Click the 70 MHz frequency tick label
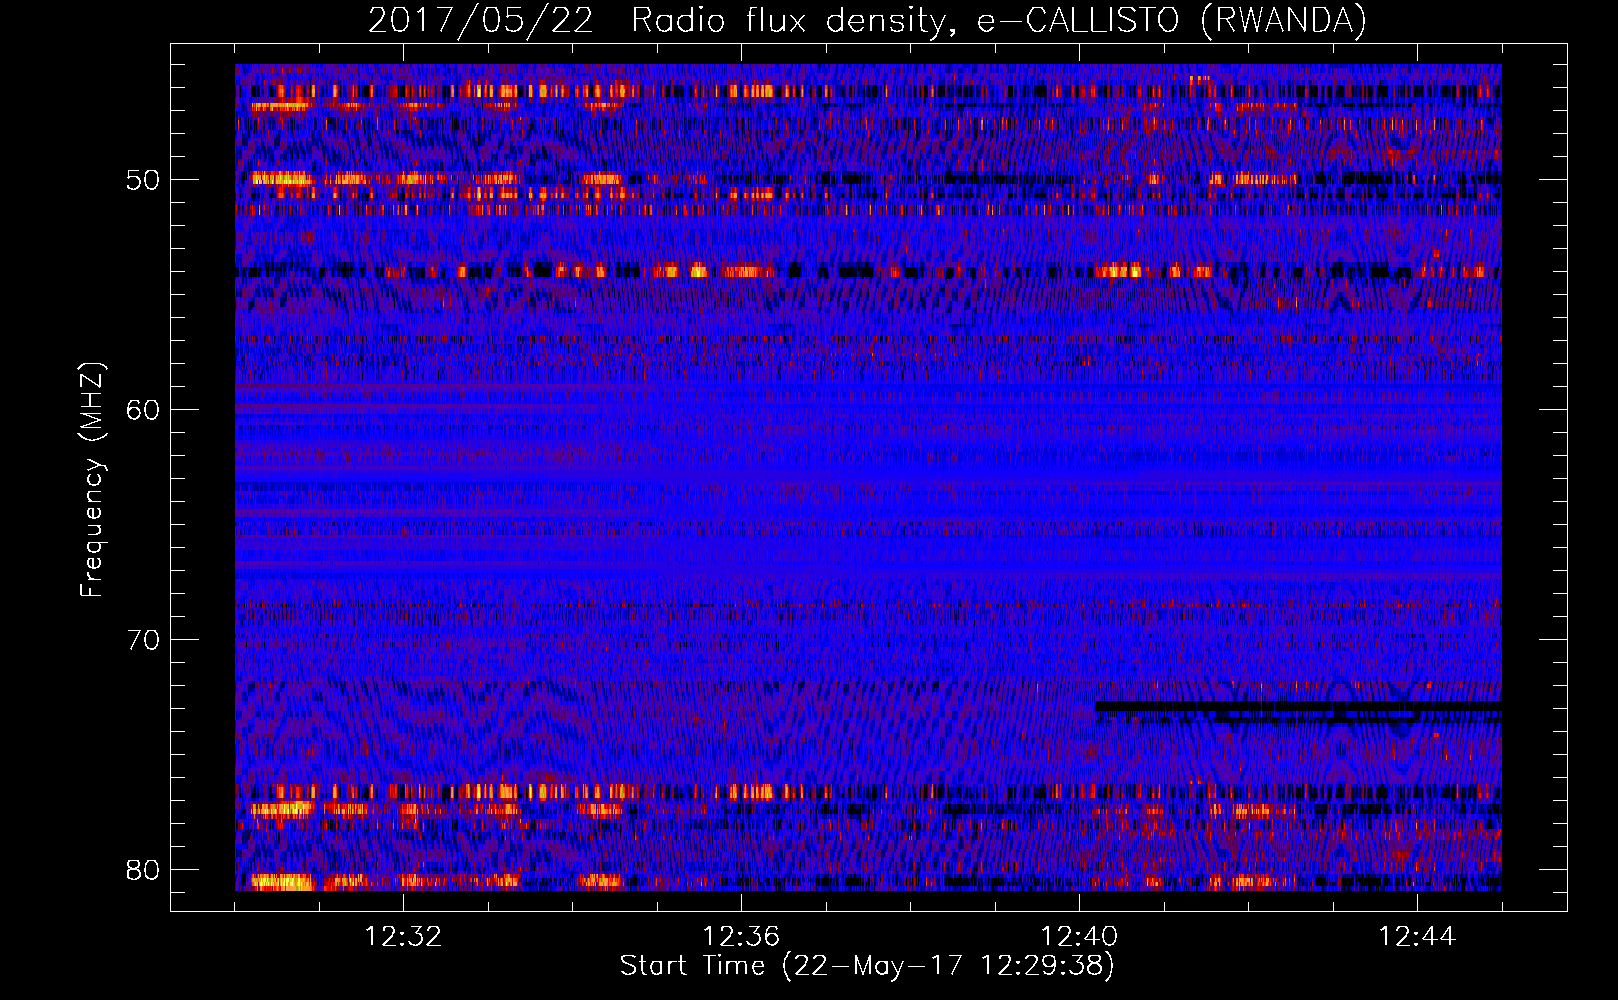1618x1000 pixels. [x=143, y=640]
